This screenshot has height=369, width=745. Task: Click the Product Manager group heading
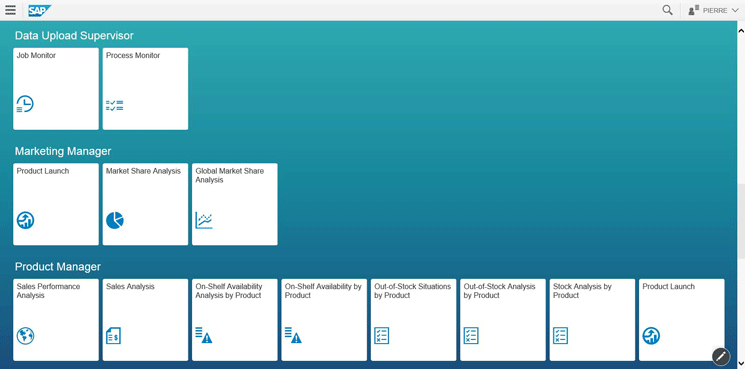57,267
